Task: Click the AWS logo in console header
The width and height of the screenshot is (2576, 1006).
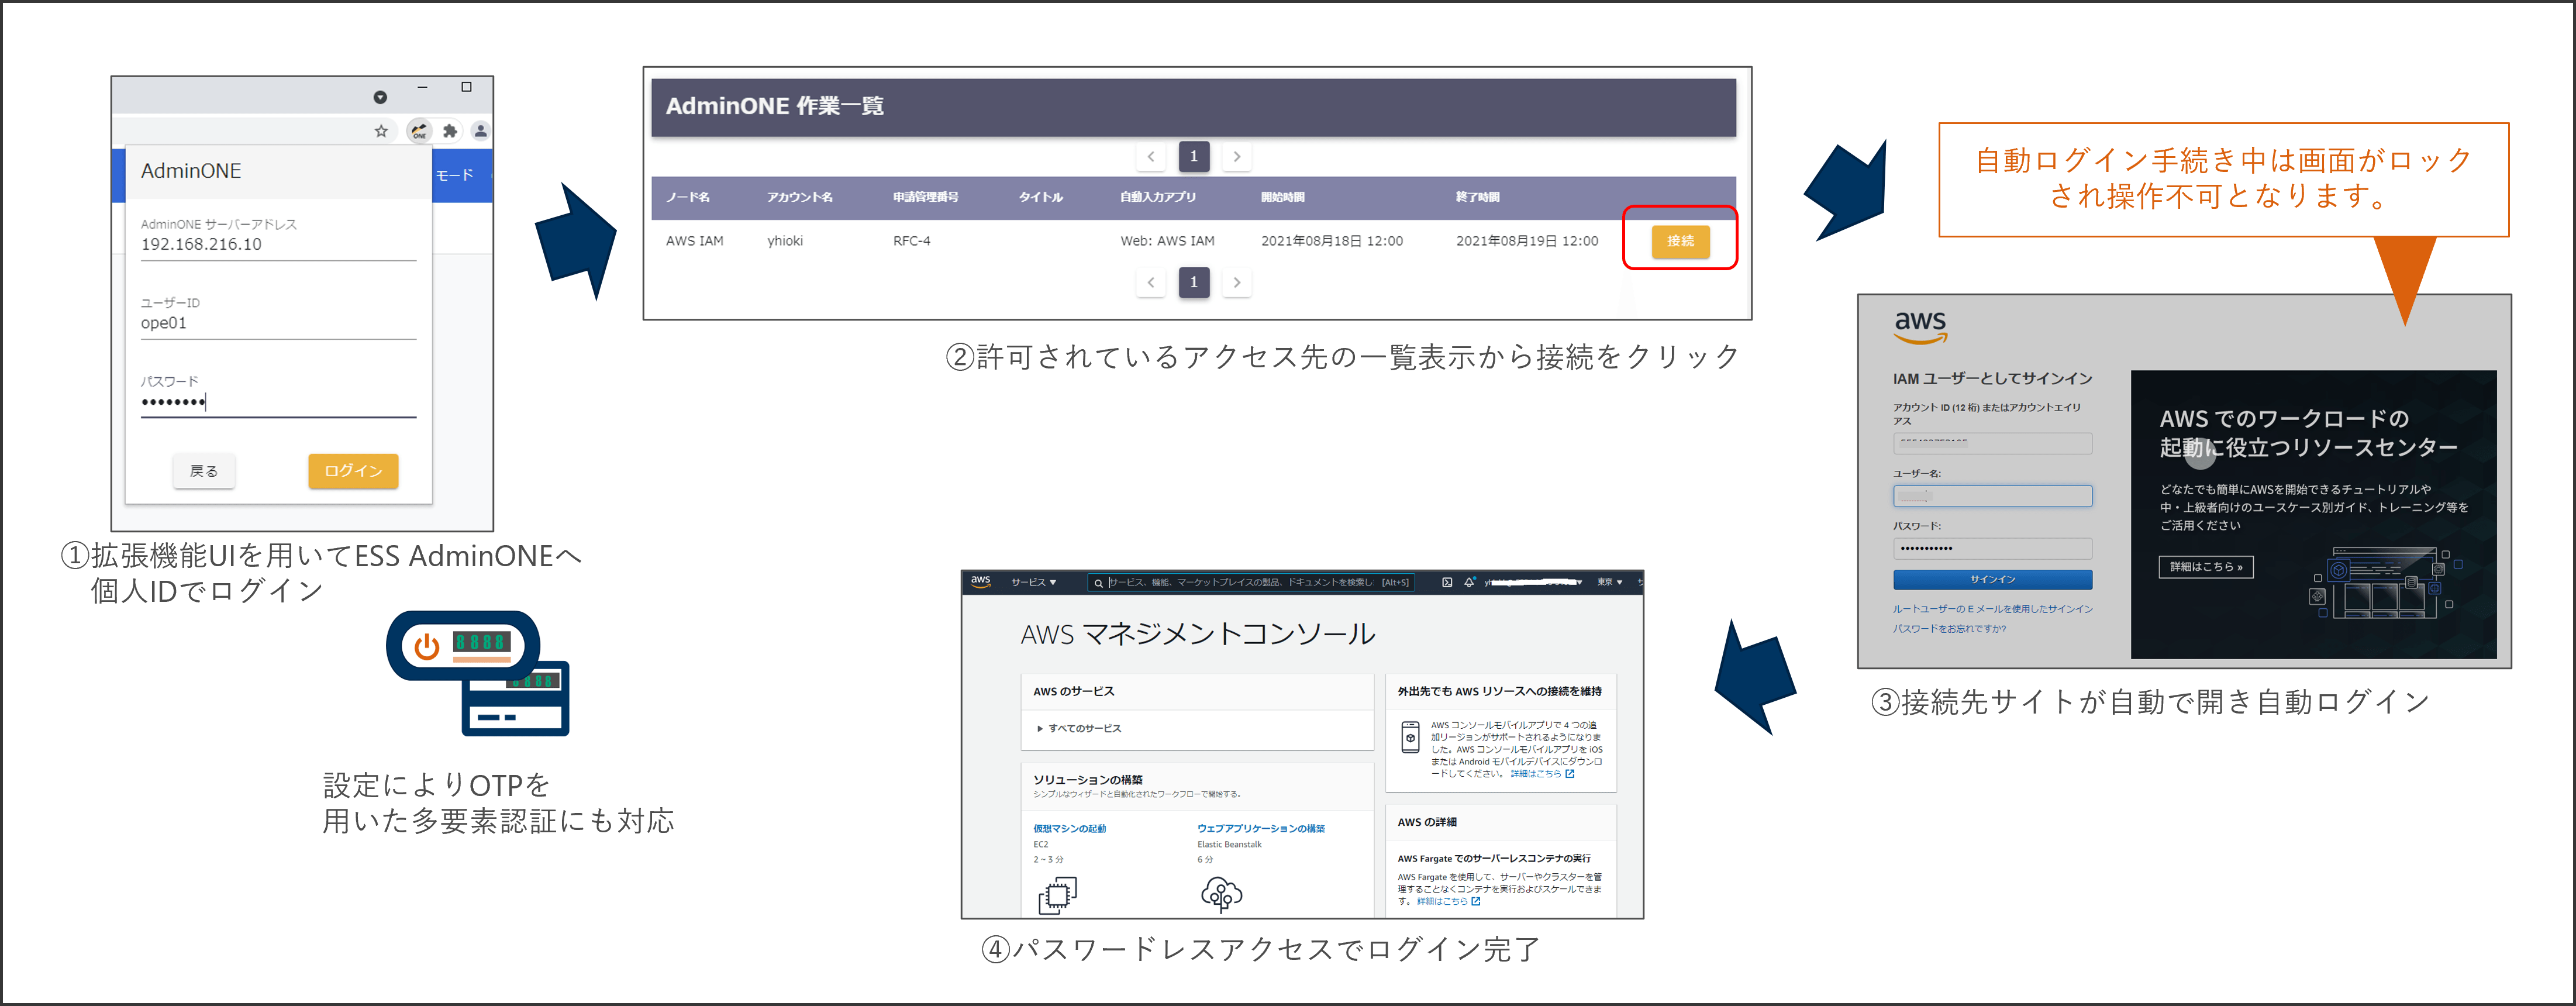Action: coord(980,581)
